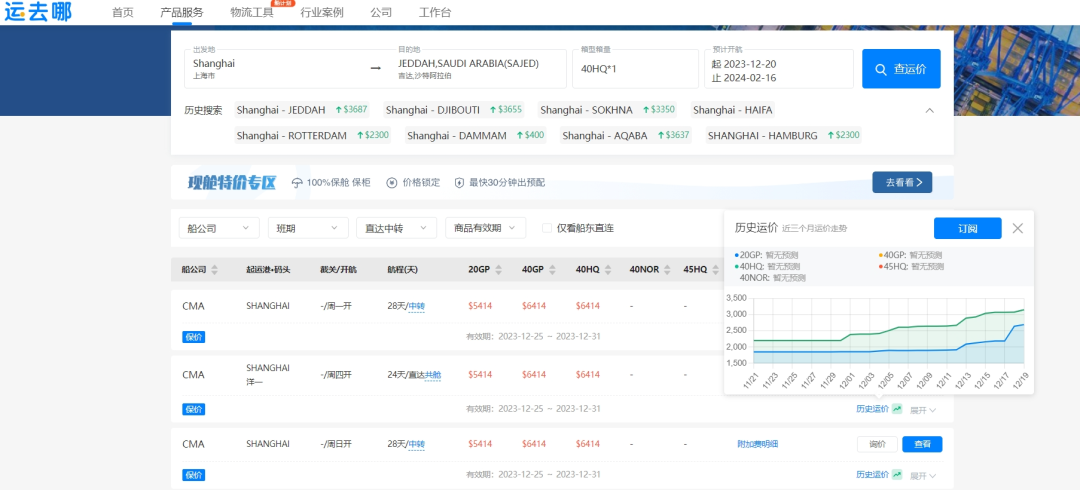The image size is (1080, 490).
Task: Click the 查运价 search button
Action: coord(901,68)
